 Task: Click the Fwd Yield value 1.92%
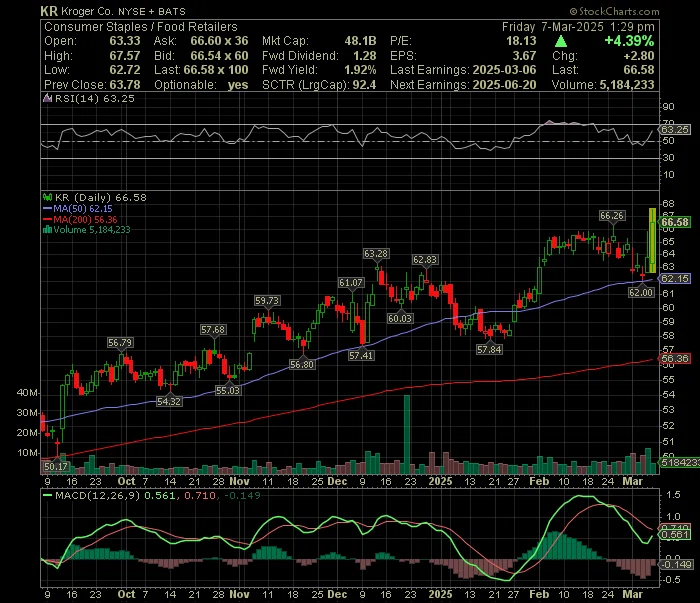click(x=360, y=70)
